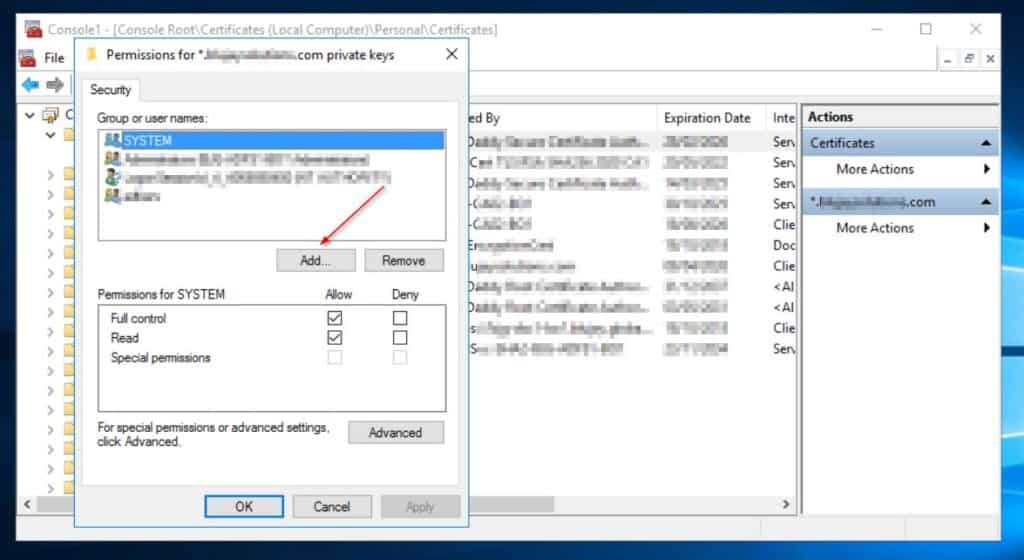1024x560 pixels.
Task: Click the Console Root folder icon
Action: [50, 116]
